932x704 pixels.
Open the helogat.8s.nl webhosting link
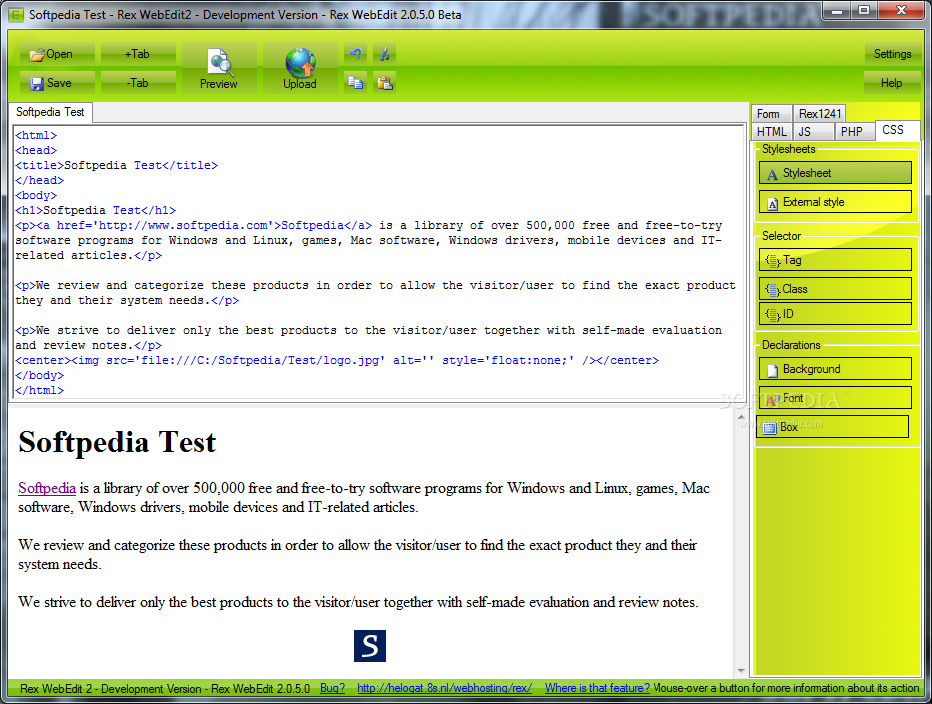[x=445, y=688]
